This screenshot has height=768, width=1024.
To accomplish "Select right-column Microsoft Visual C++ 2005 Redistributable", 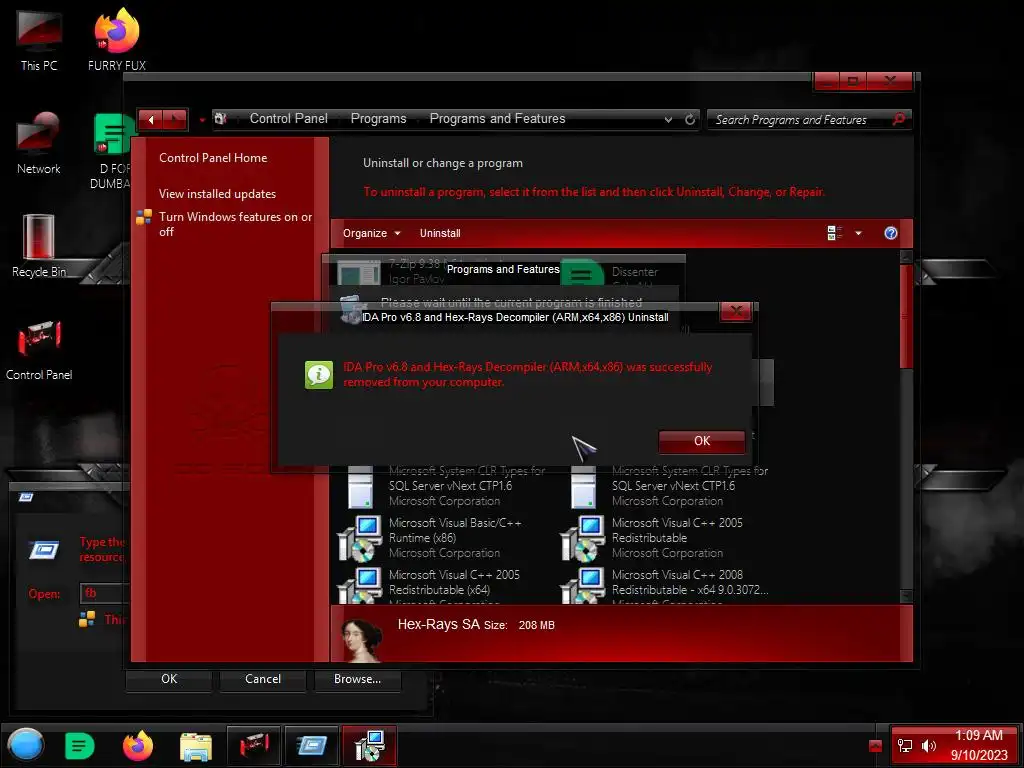I will (666, 538).
